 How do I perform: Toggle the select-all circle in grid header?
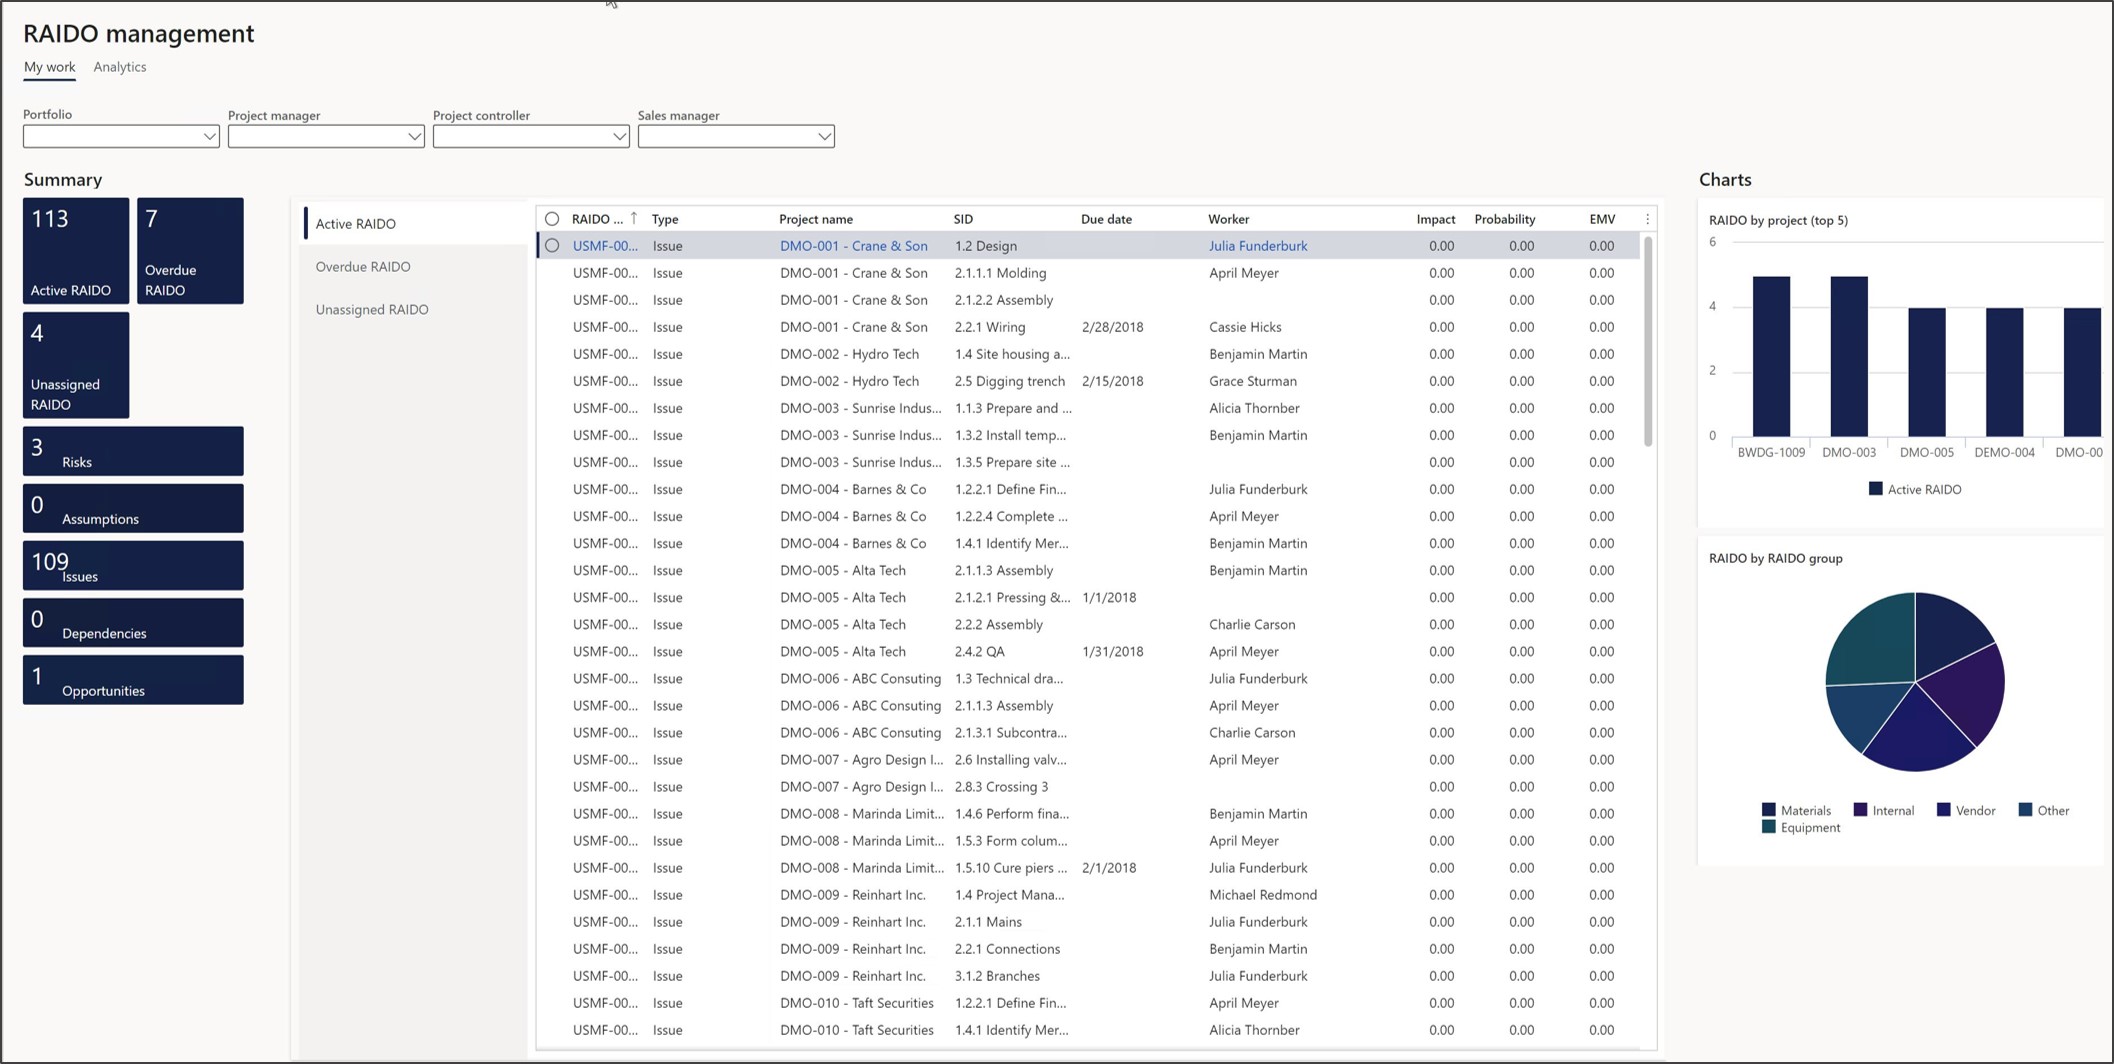point(552,219)
